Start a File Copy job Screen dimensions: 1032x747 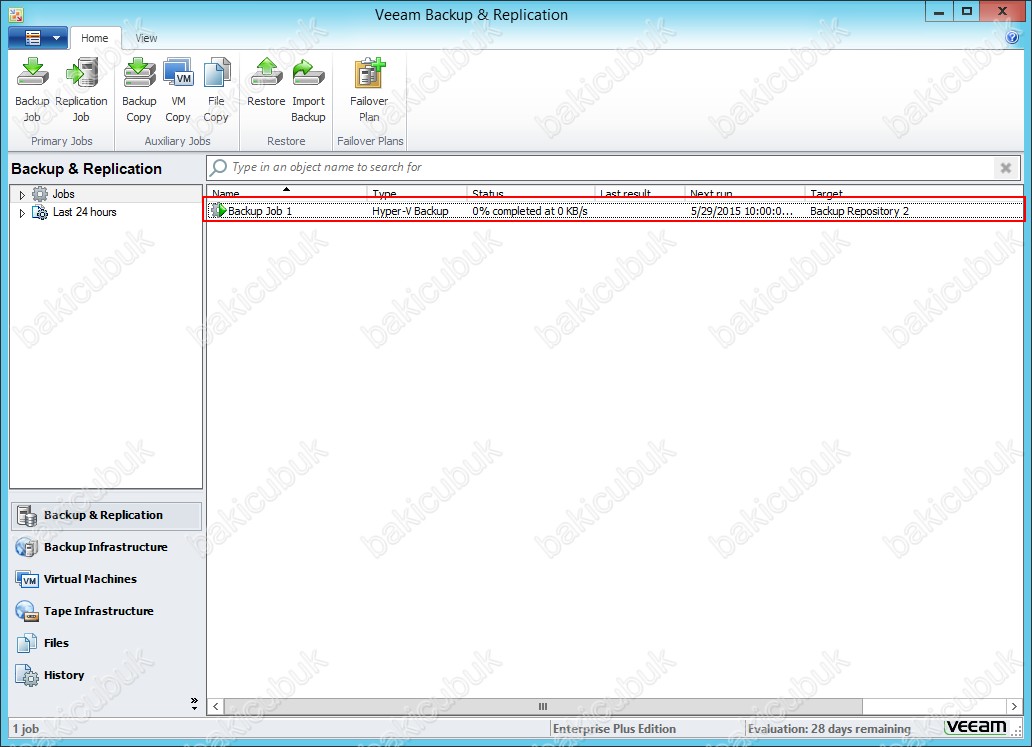coord(216,90)
